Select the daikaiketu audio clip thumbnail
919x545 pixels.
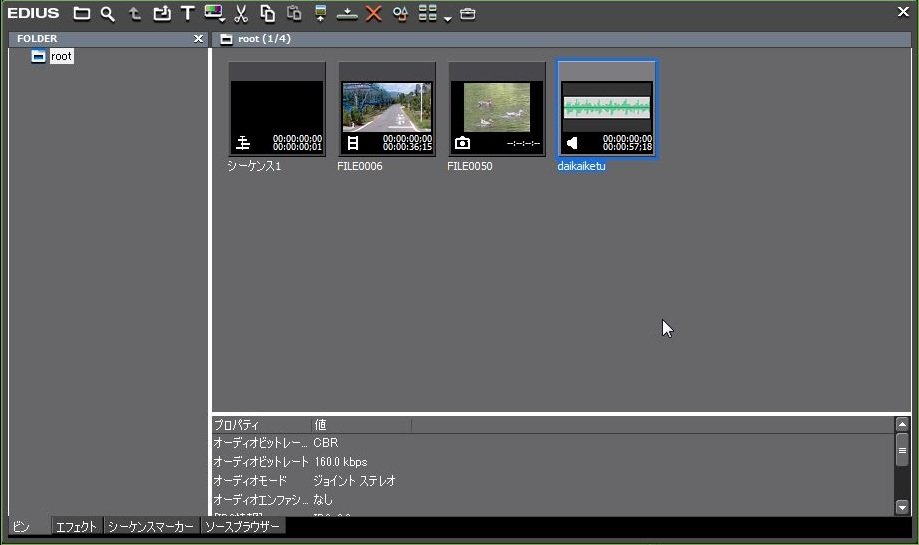(x=607, y=109)
